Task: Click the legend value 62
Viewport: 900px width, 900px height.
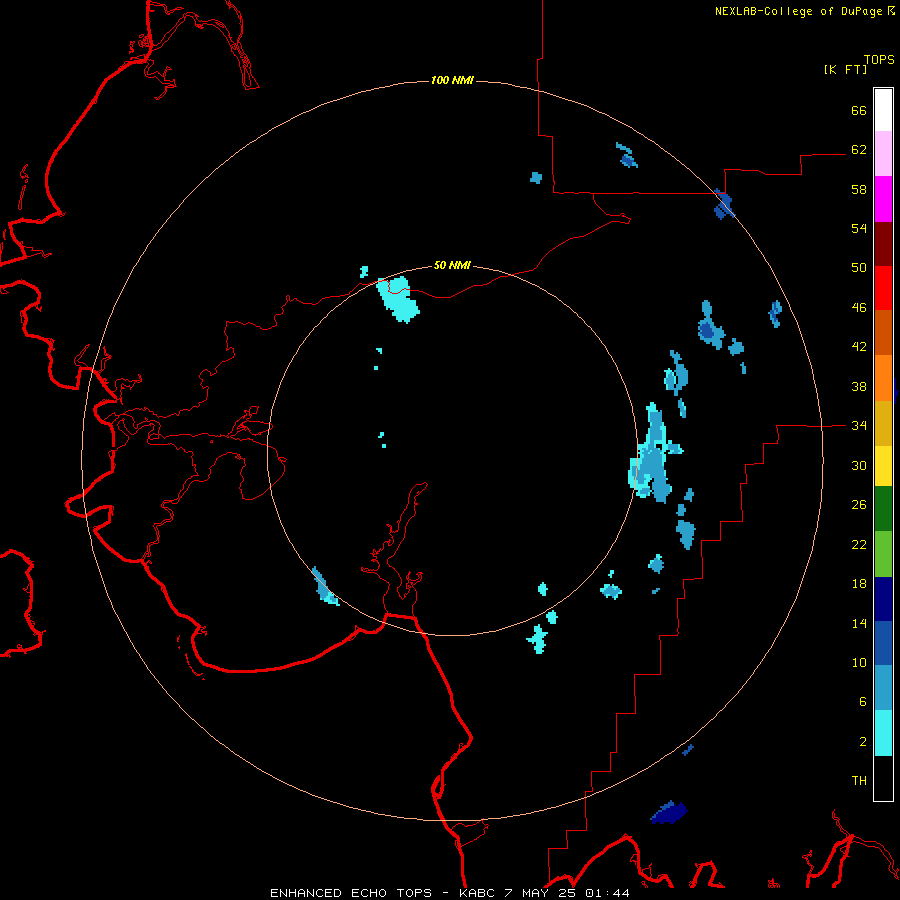Action: (859, 149)
